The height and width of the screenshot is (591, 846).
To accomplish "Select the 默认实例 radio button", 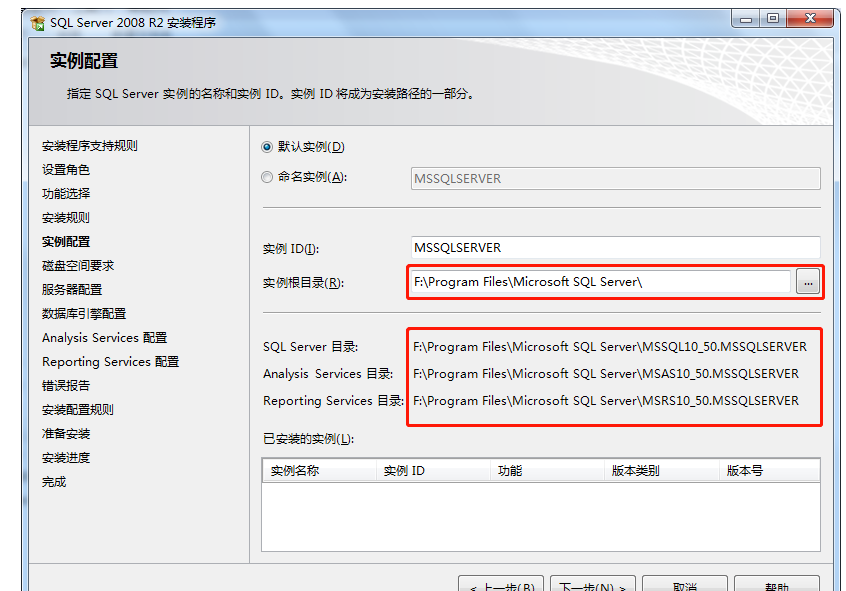I will click(267, 147).
